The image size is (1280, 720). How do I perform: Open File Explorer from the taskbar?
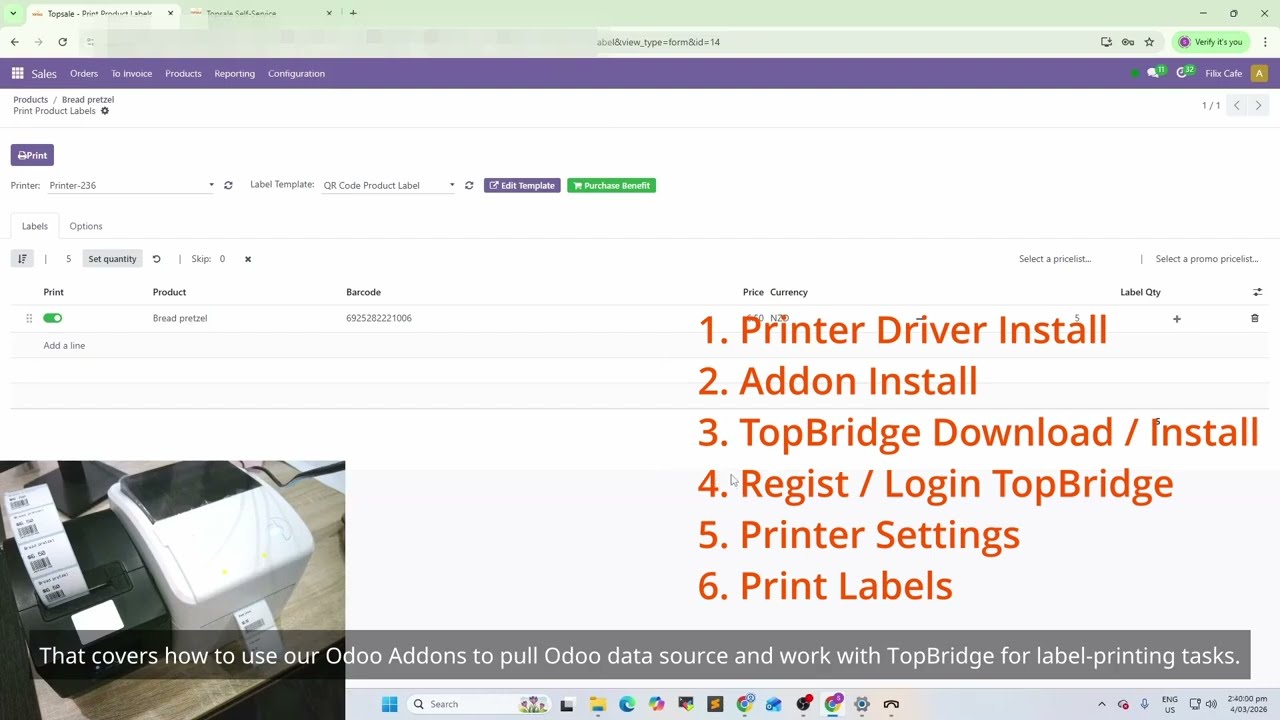click(597, 704)
